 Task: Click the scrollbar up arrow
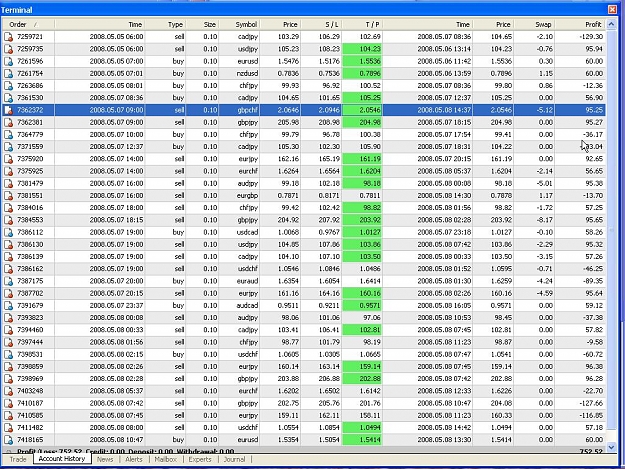[611, 24]
